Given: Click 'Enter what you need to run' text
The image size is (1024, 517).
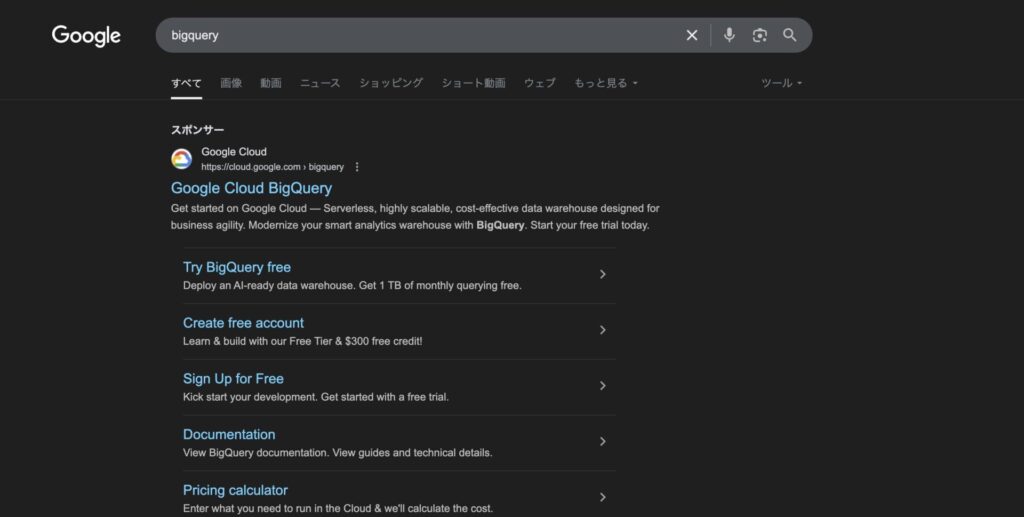Looking at the screenshot, I should click(x=338, y=509).
